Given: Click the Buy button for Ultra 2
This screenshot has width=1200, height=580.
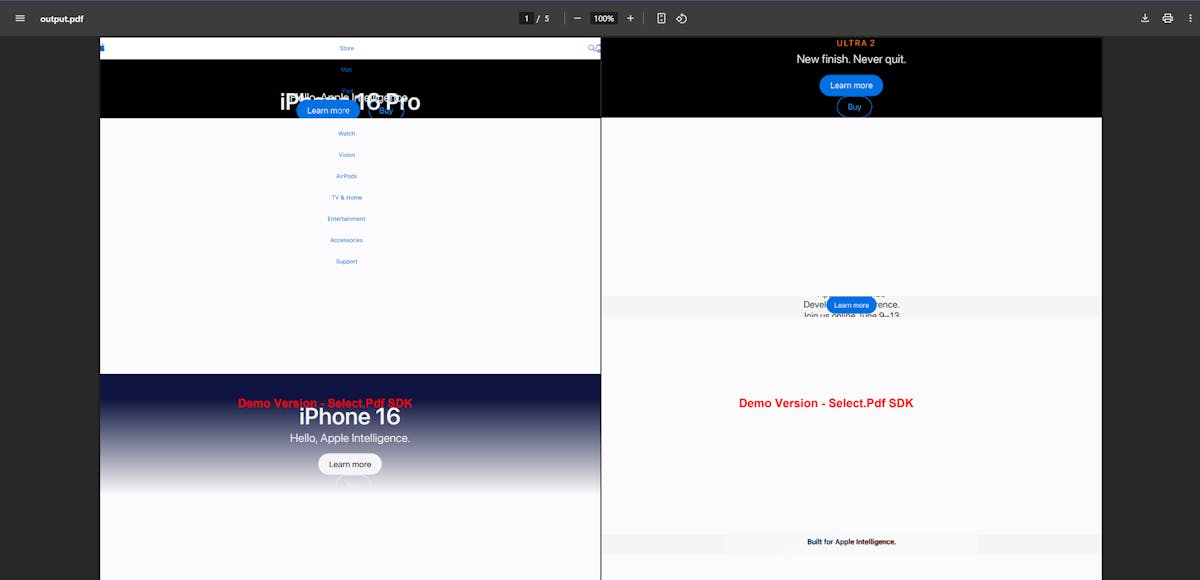Looking at the screenshot, I should (854, 106).
